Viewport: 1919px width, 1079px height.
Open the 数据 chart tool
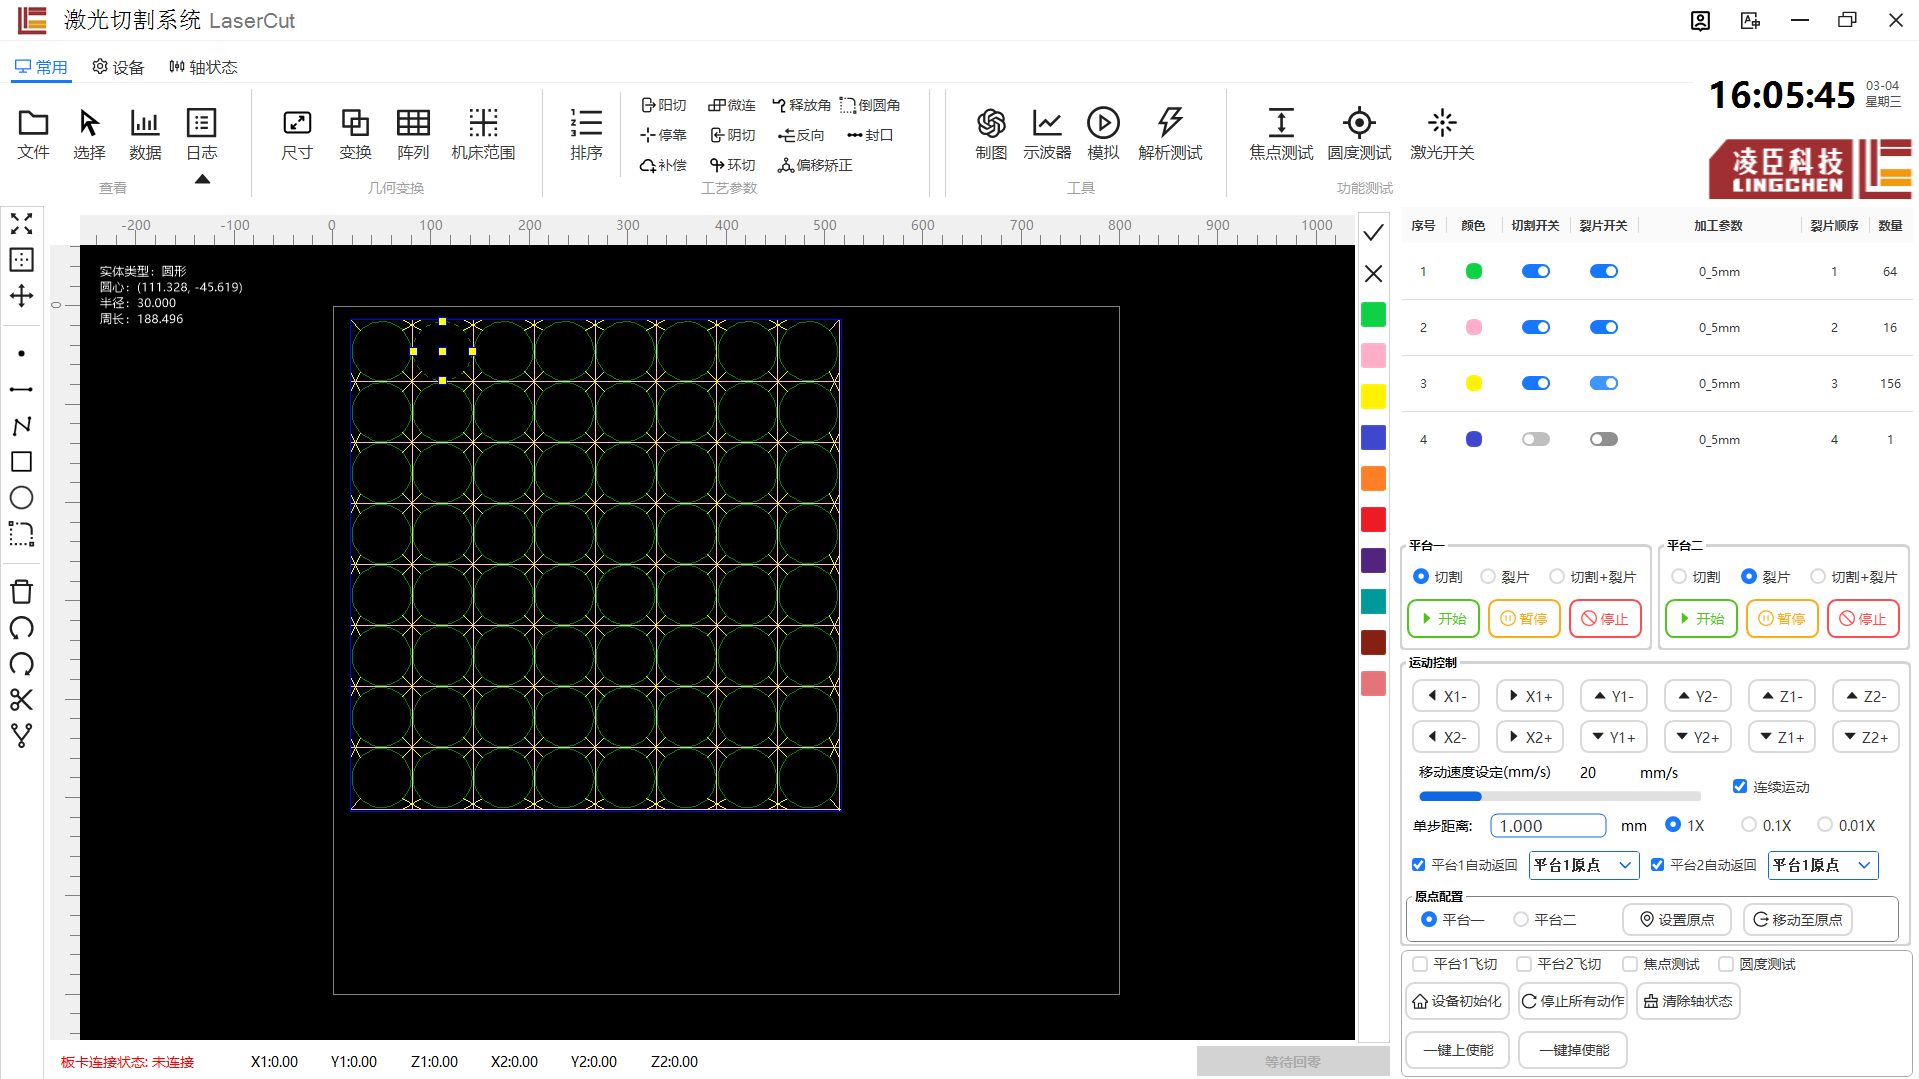pos(145,134)
